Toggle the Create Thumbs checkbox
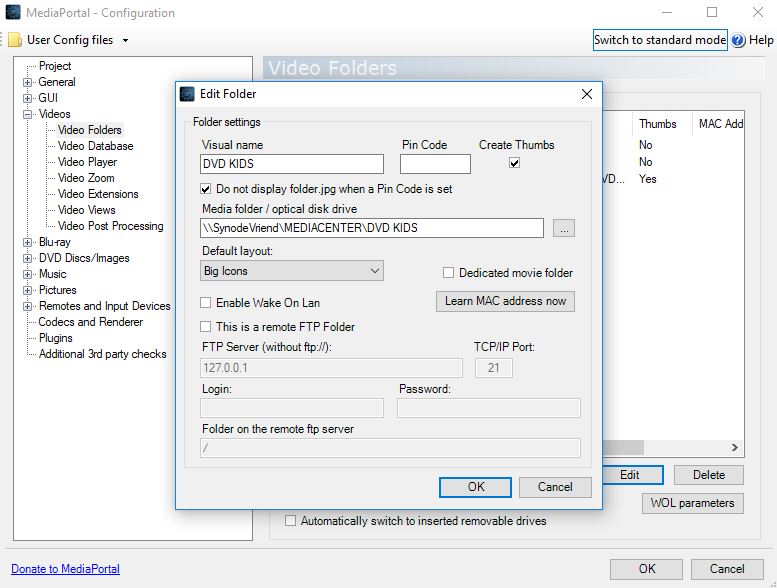Image resolution: width=777 pixels, height=588 pixels. 514,163
